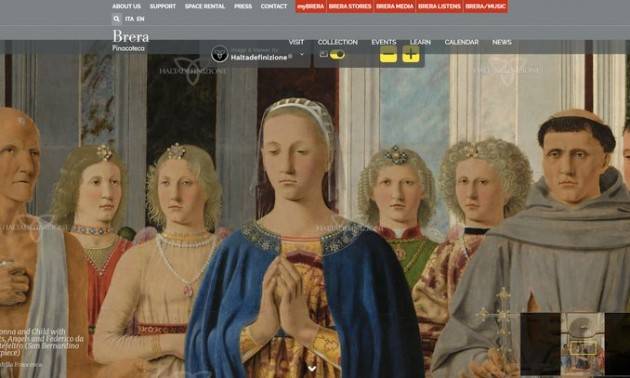Click the small minimap icon beside the toggle
630x378 pixels.
click(x=323, y=54)
